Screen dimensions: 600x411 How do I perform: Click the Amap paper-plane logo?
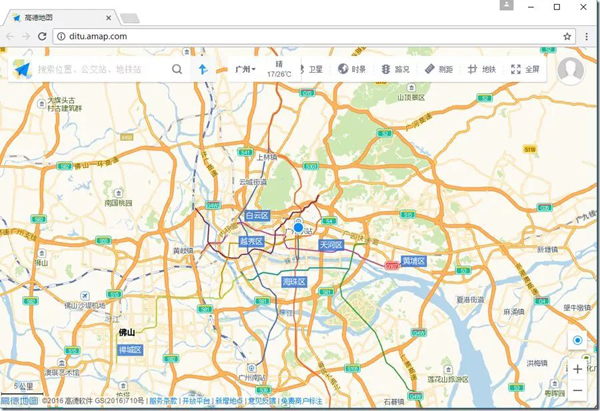point(22,69)
